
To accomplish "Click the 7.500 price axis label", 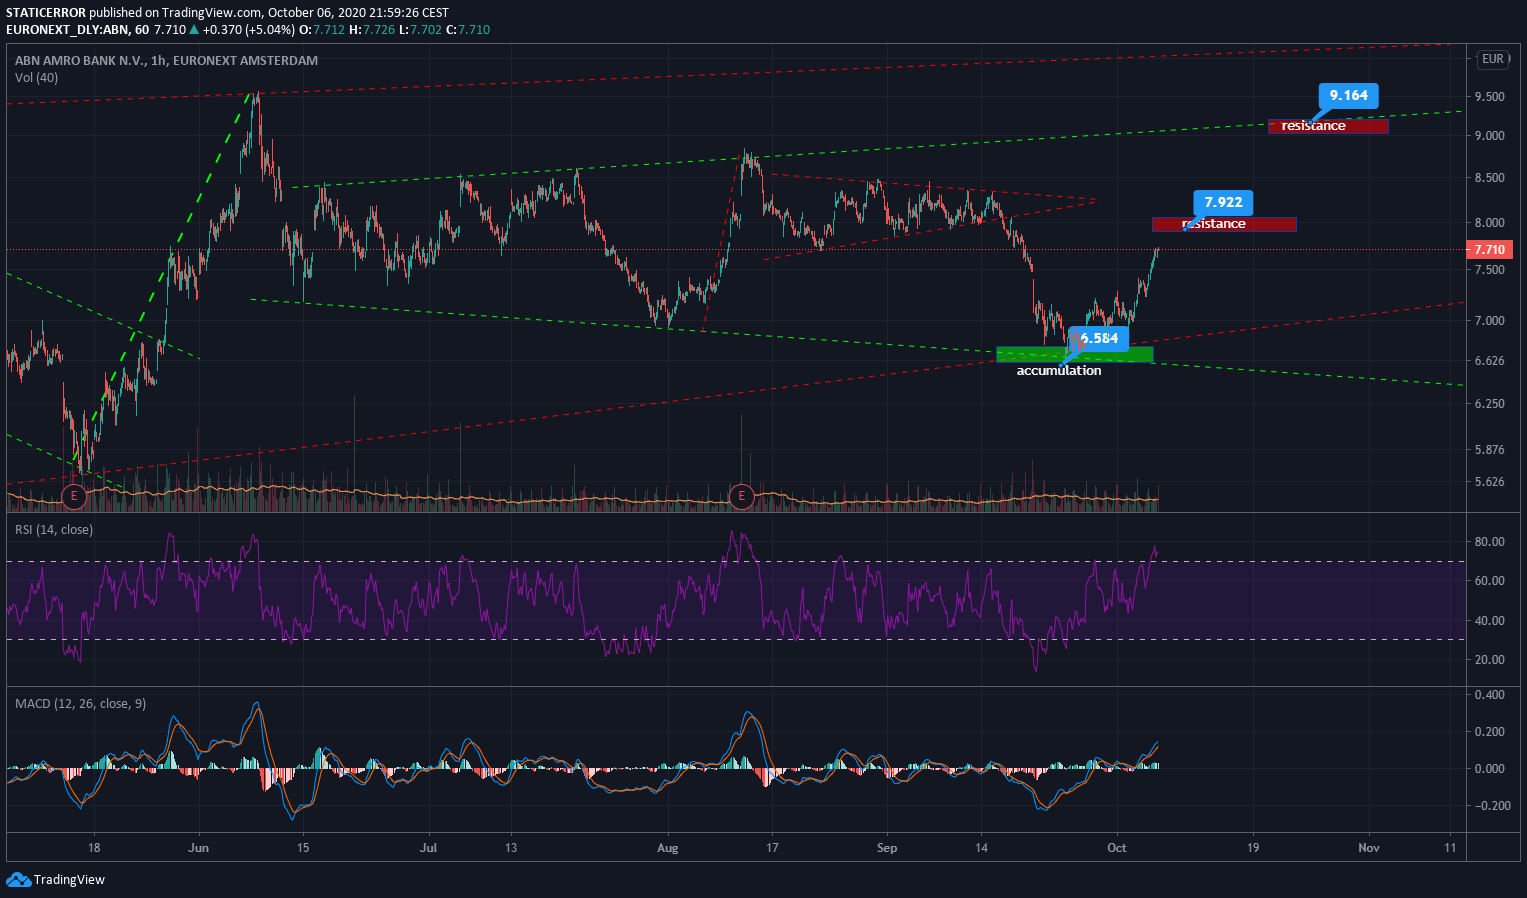I will click(1489, 270).
